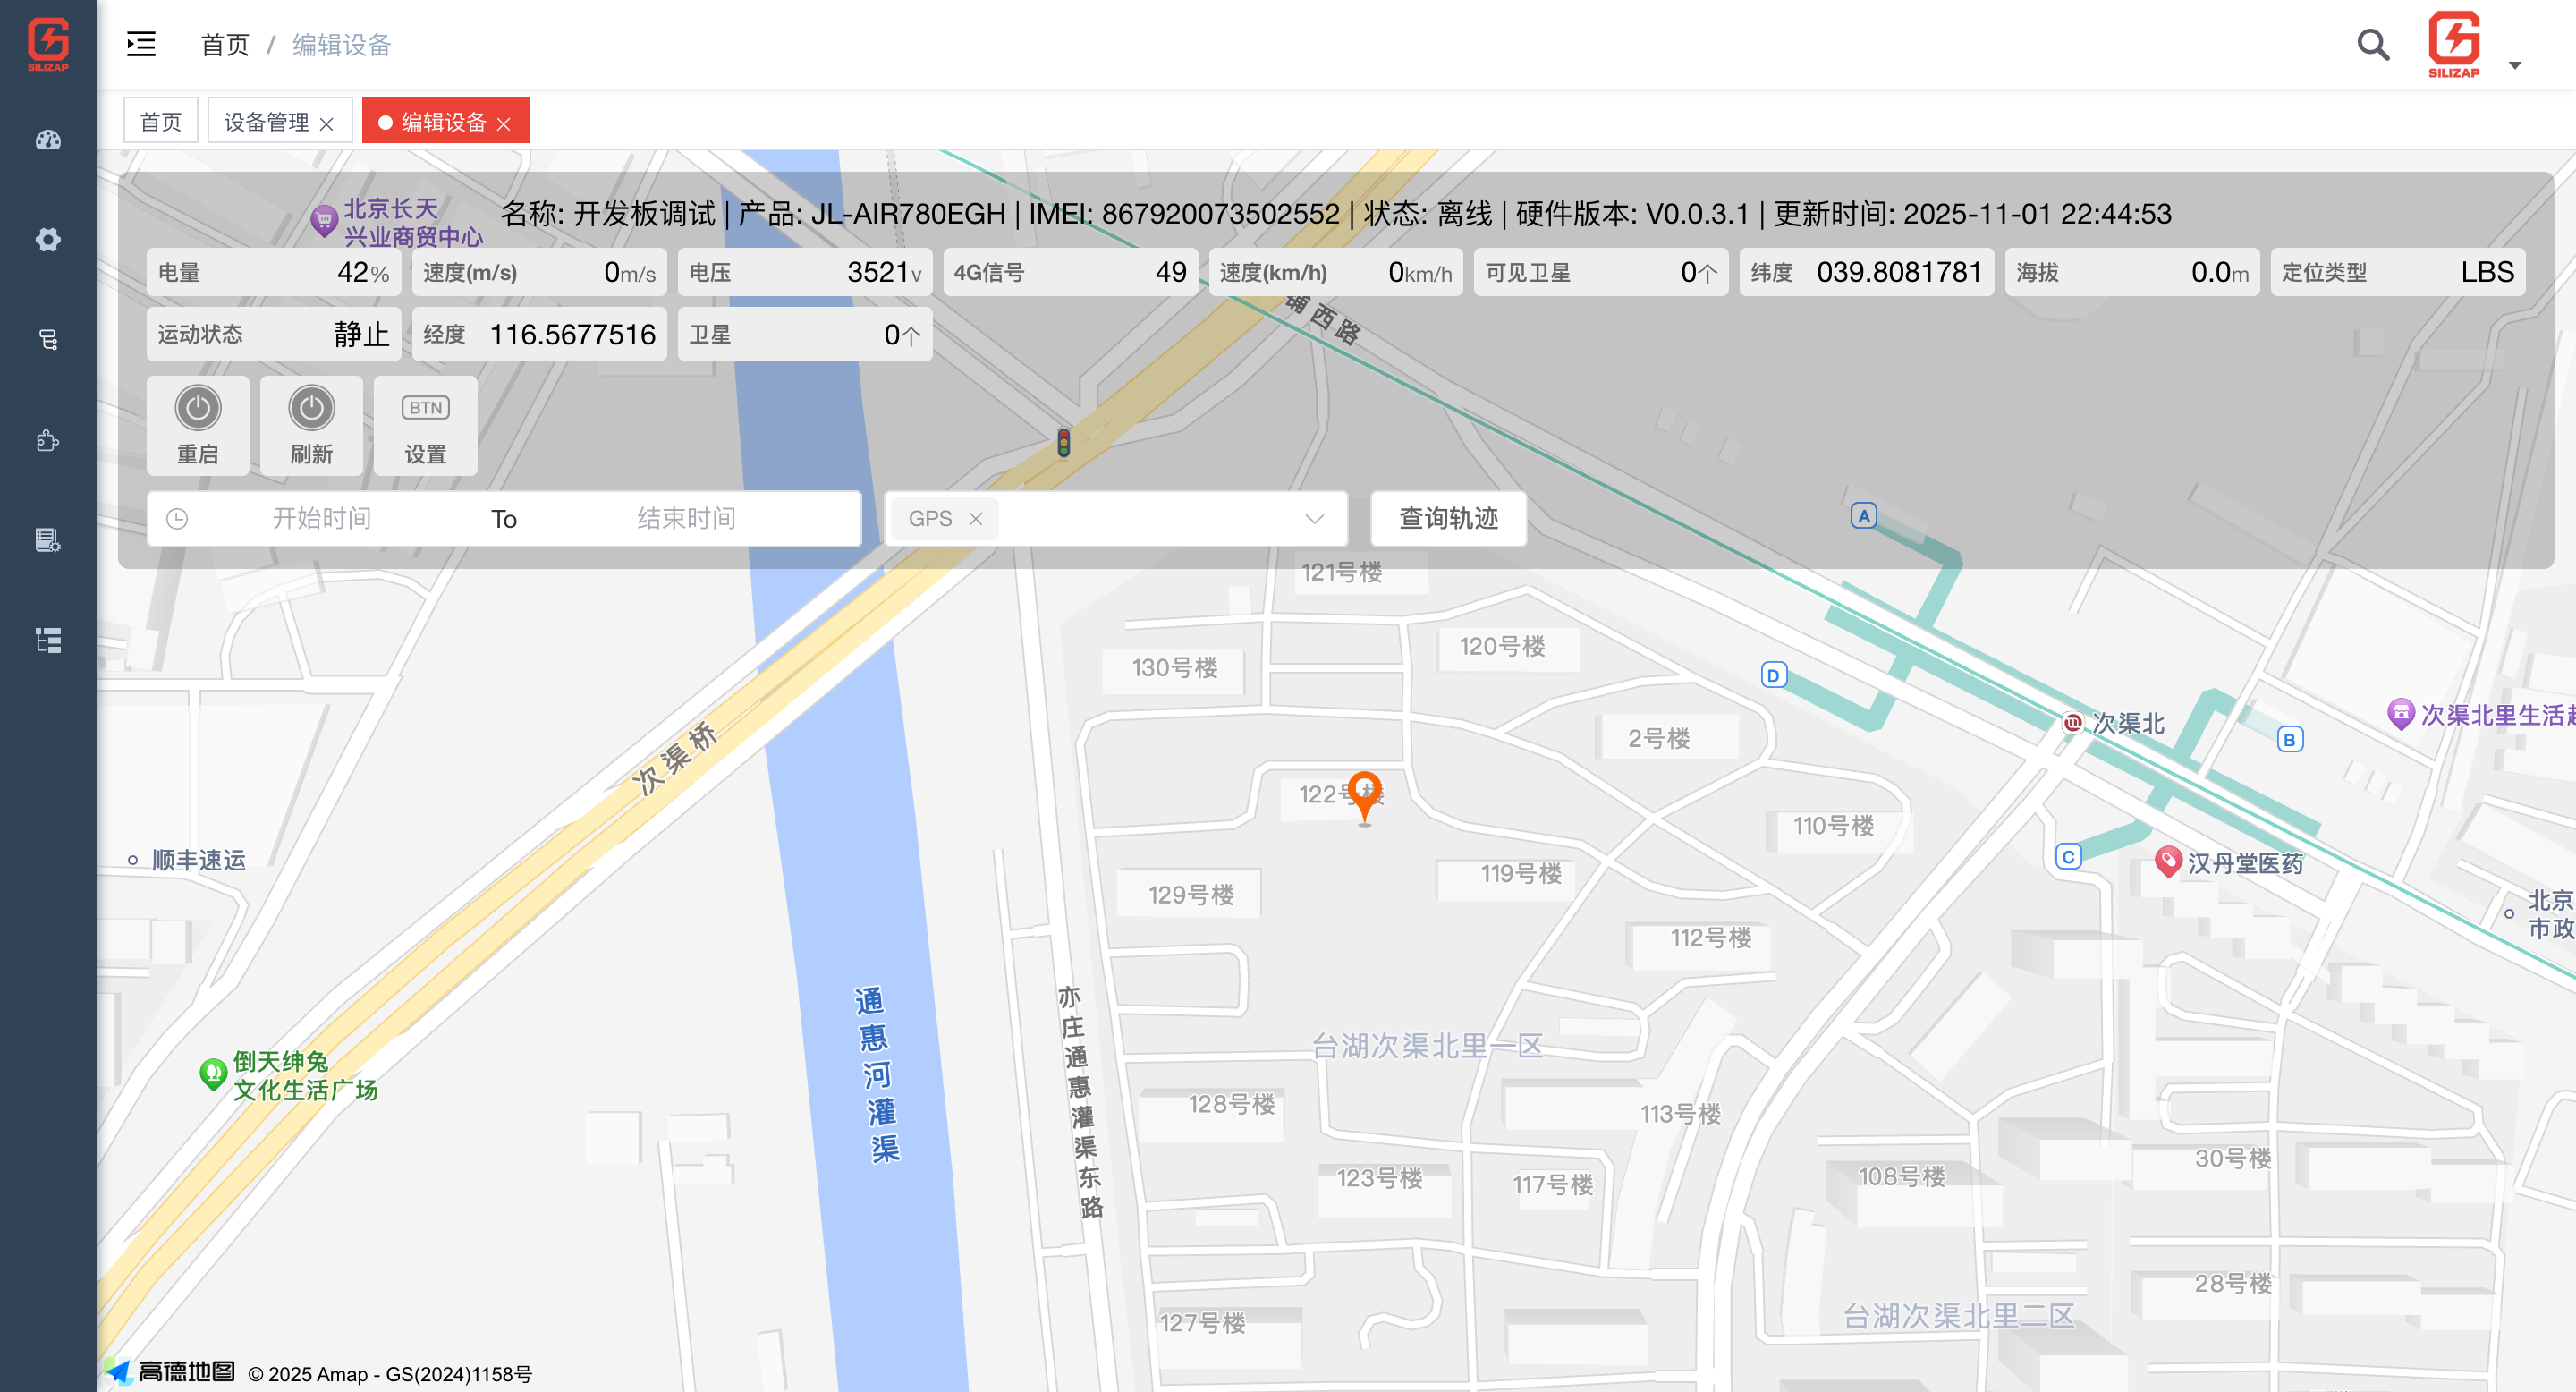
Task: Select the organization tree icon in sidebar
Action: tap(48, 640)
